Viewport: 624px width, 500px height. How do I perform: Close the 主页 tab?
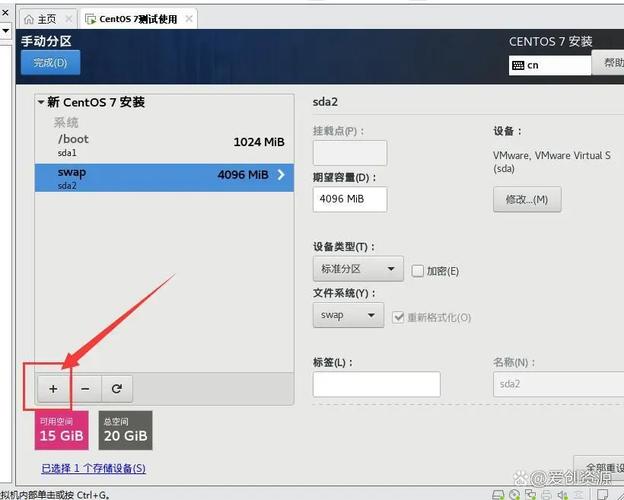(67, 19)
